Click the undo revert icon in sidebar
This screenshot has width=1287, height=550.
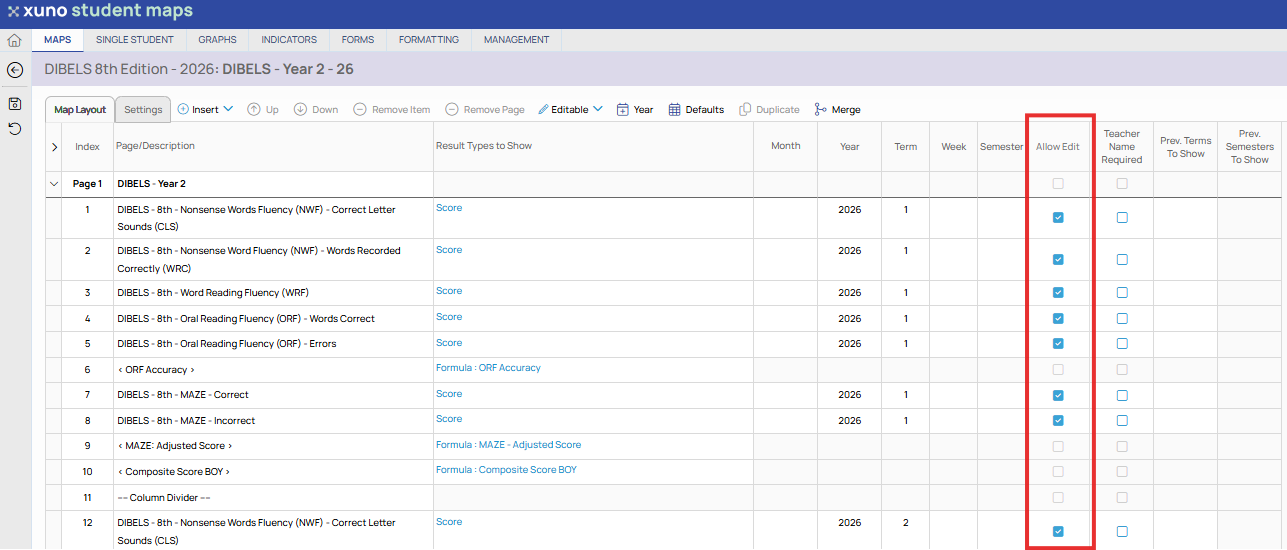click(14, 128)
